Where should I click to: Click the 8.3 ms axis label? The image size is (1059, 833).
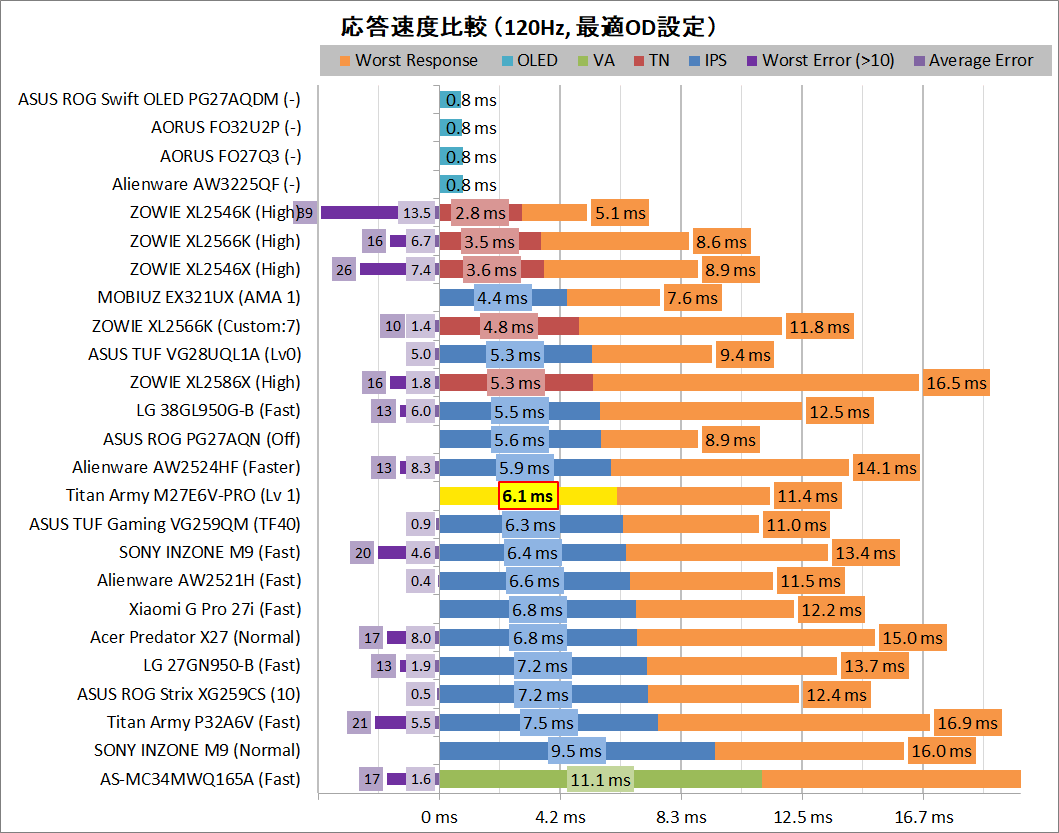click(681, 817)
